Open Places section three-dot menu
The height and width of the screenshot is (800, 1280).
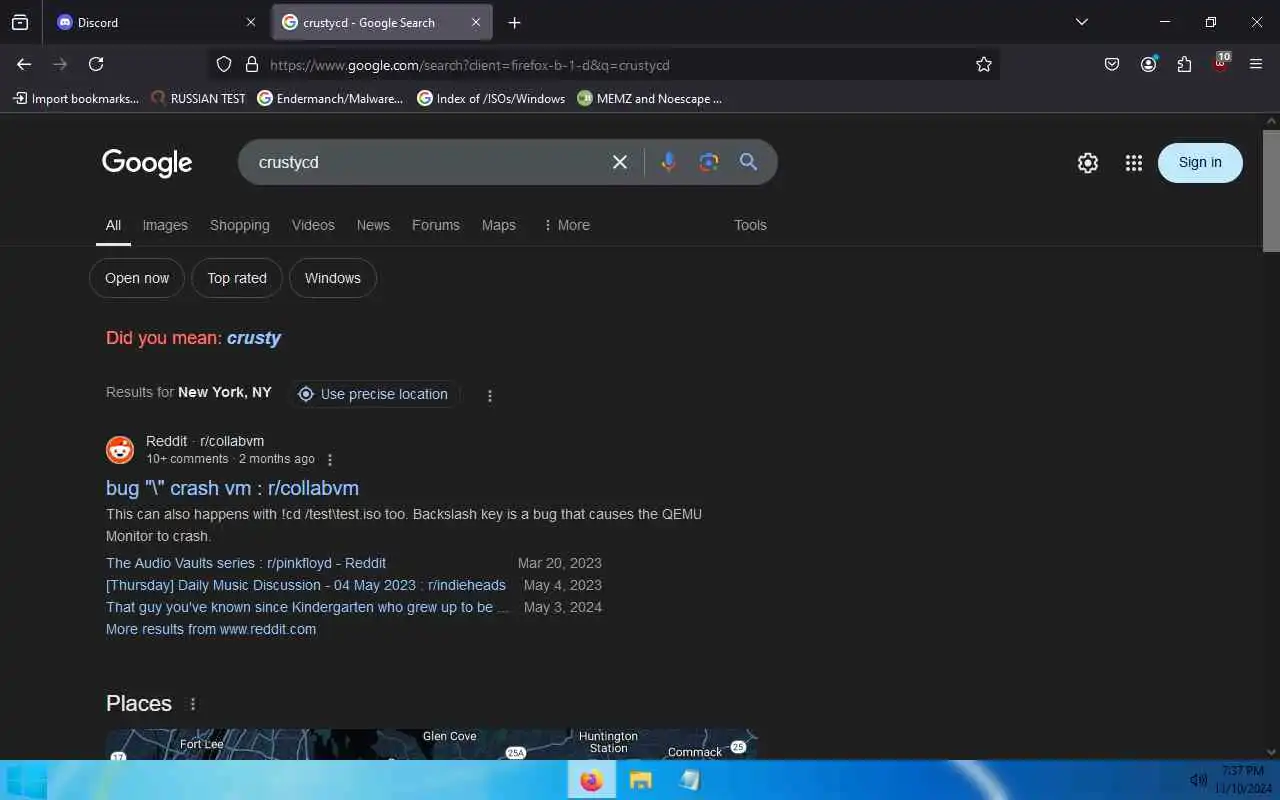point(193,704)
